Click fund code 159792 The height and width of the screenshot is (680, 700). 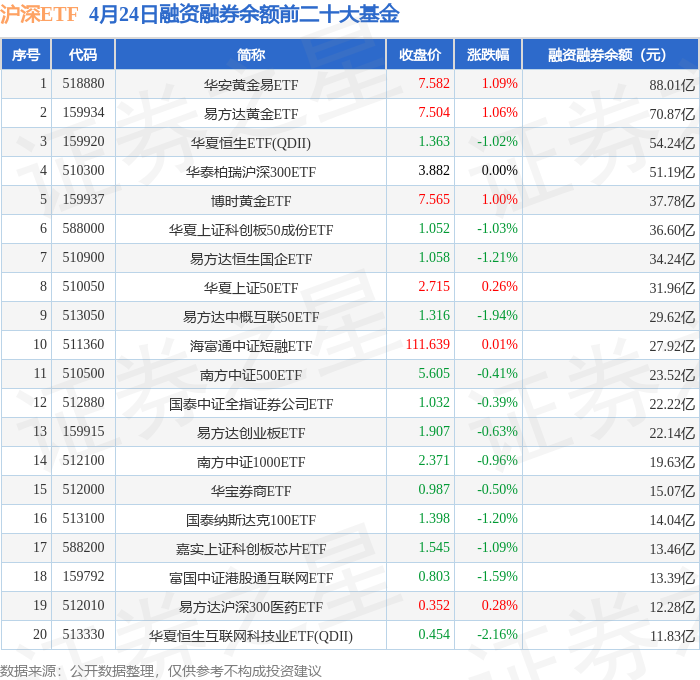coord(83,577)
